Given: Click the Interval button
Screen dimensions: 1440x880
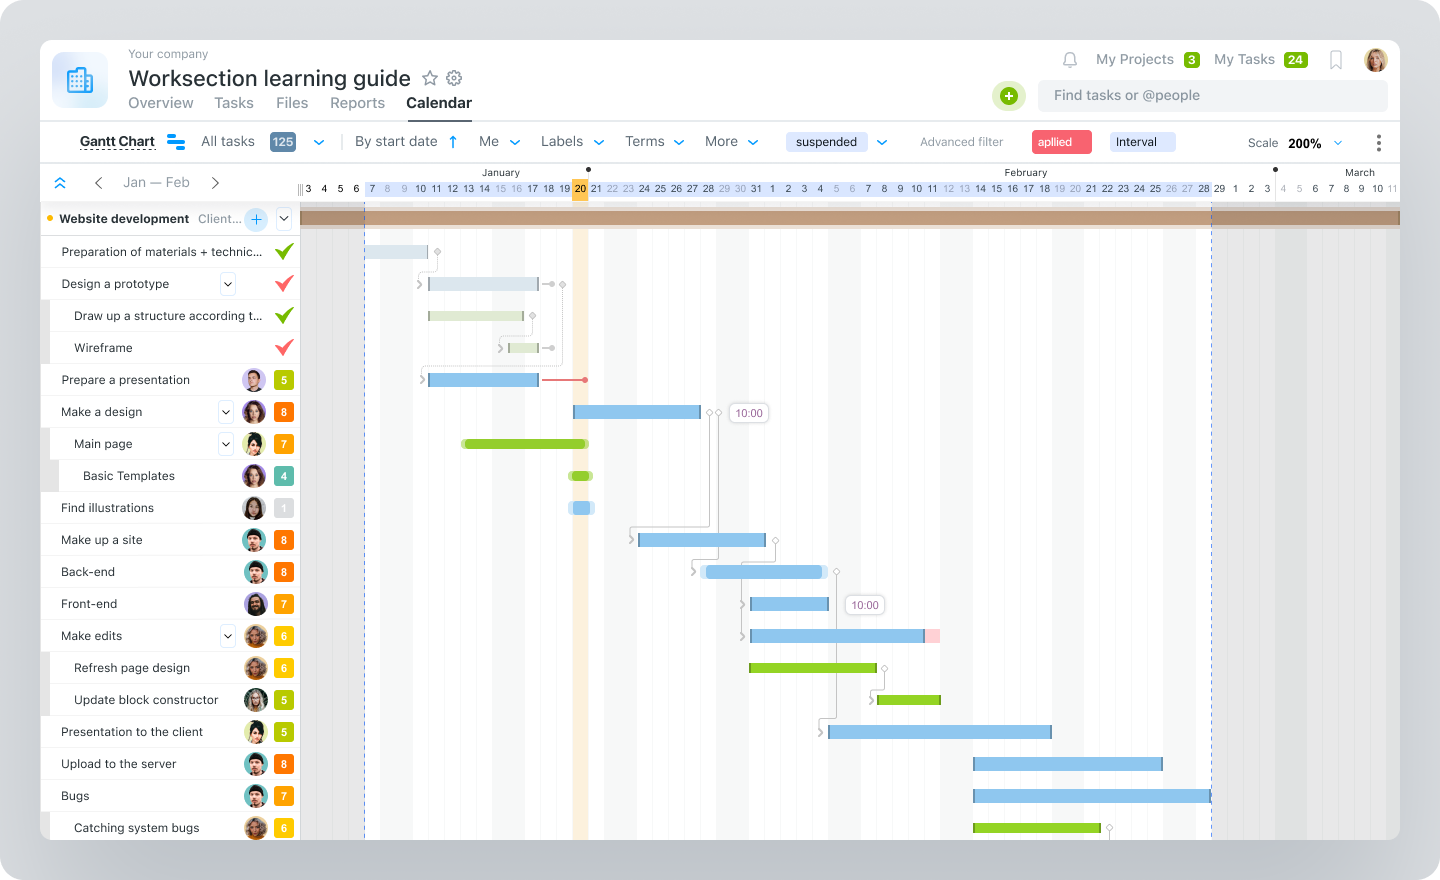Looking at the screenshot, I should tap(1142, 141).
